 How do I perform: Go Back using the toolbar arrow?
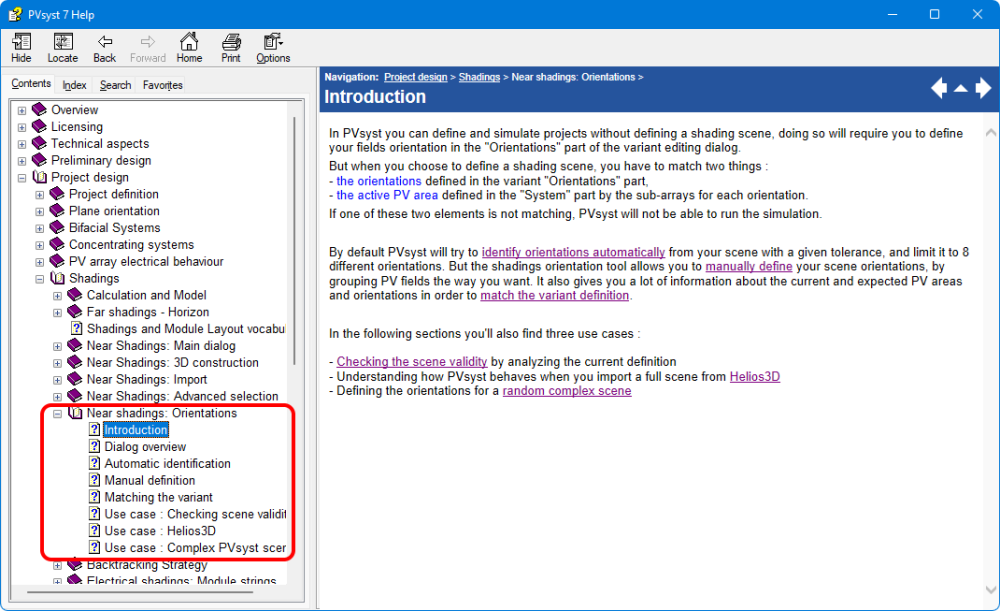104,47
